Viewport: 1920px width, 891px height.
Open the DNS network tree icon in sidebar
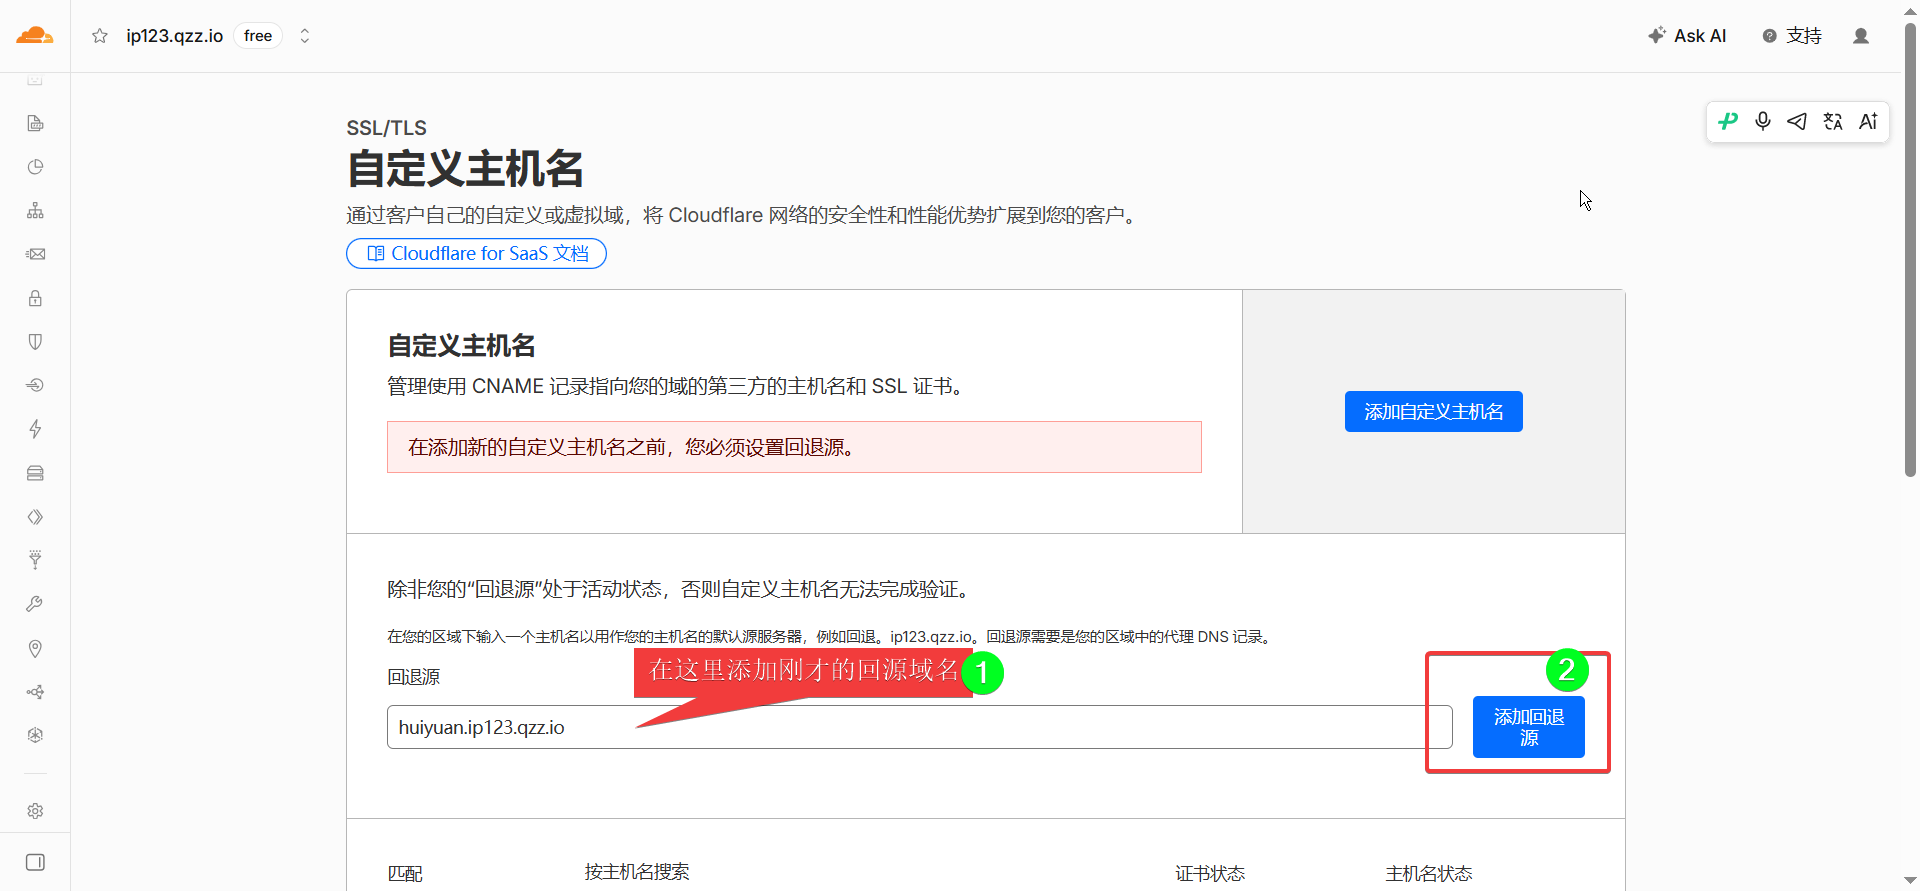[35, 210]
